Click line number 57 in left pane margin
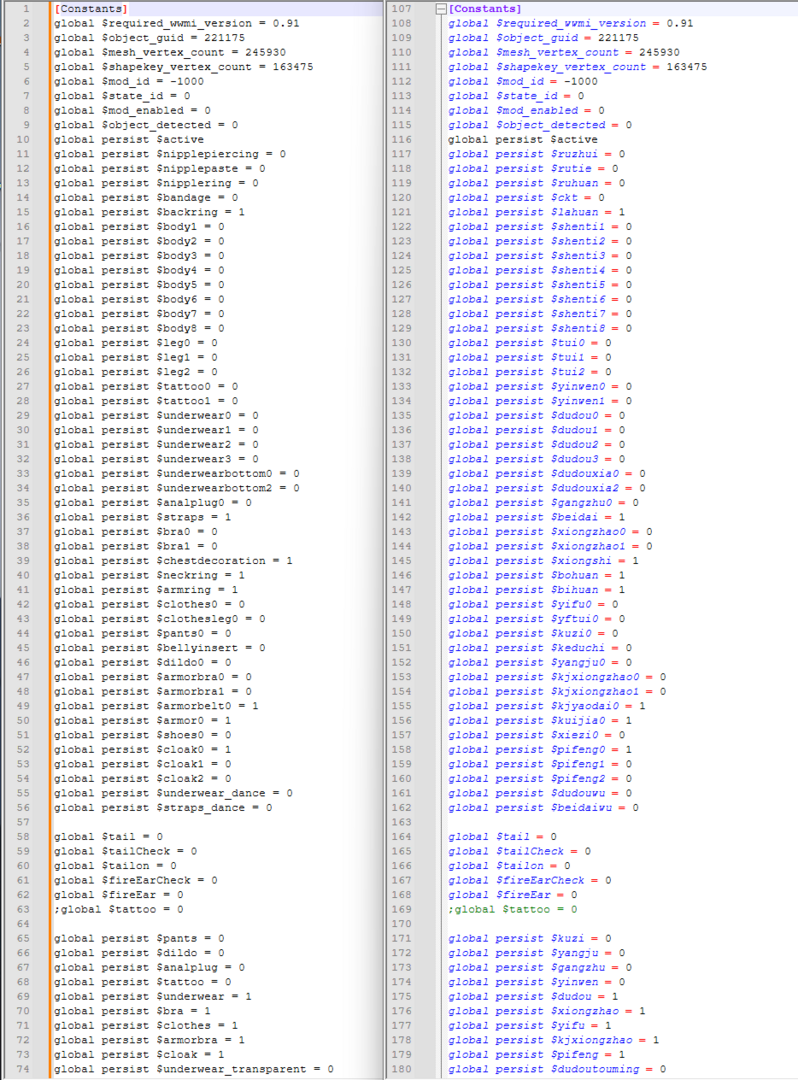Screen dimensions: 798x1080 [23, 822]
